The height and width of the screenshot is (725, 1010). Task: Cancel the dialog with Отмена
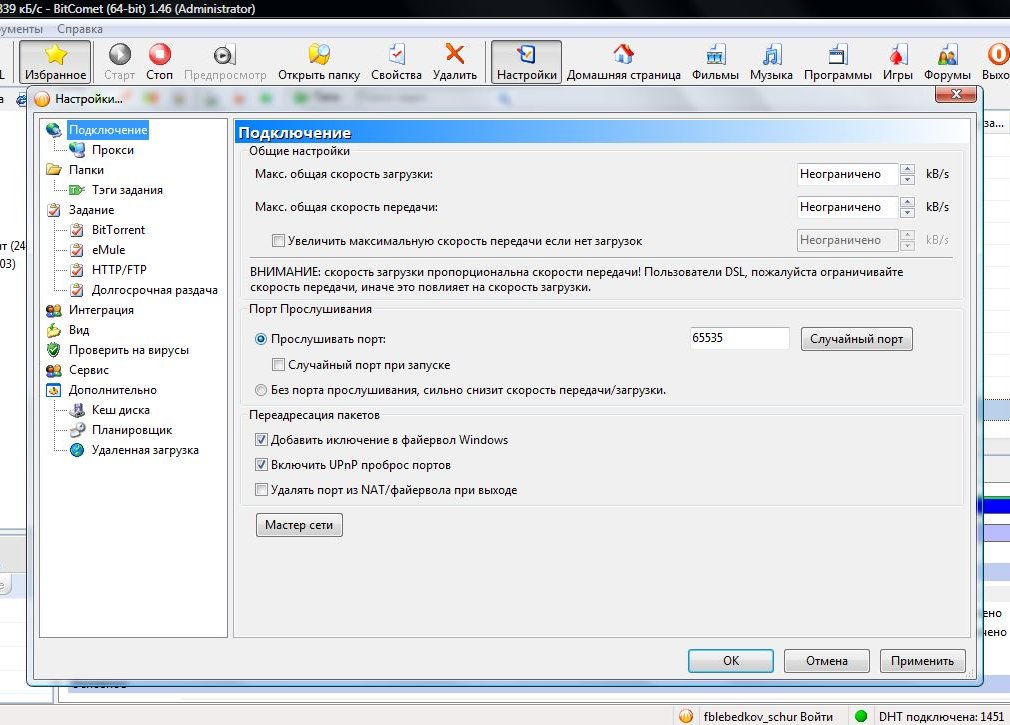(x=827, y=661)
